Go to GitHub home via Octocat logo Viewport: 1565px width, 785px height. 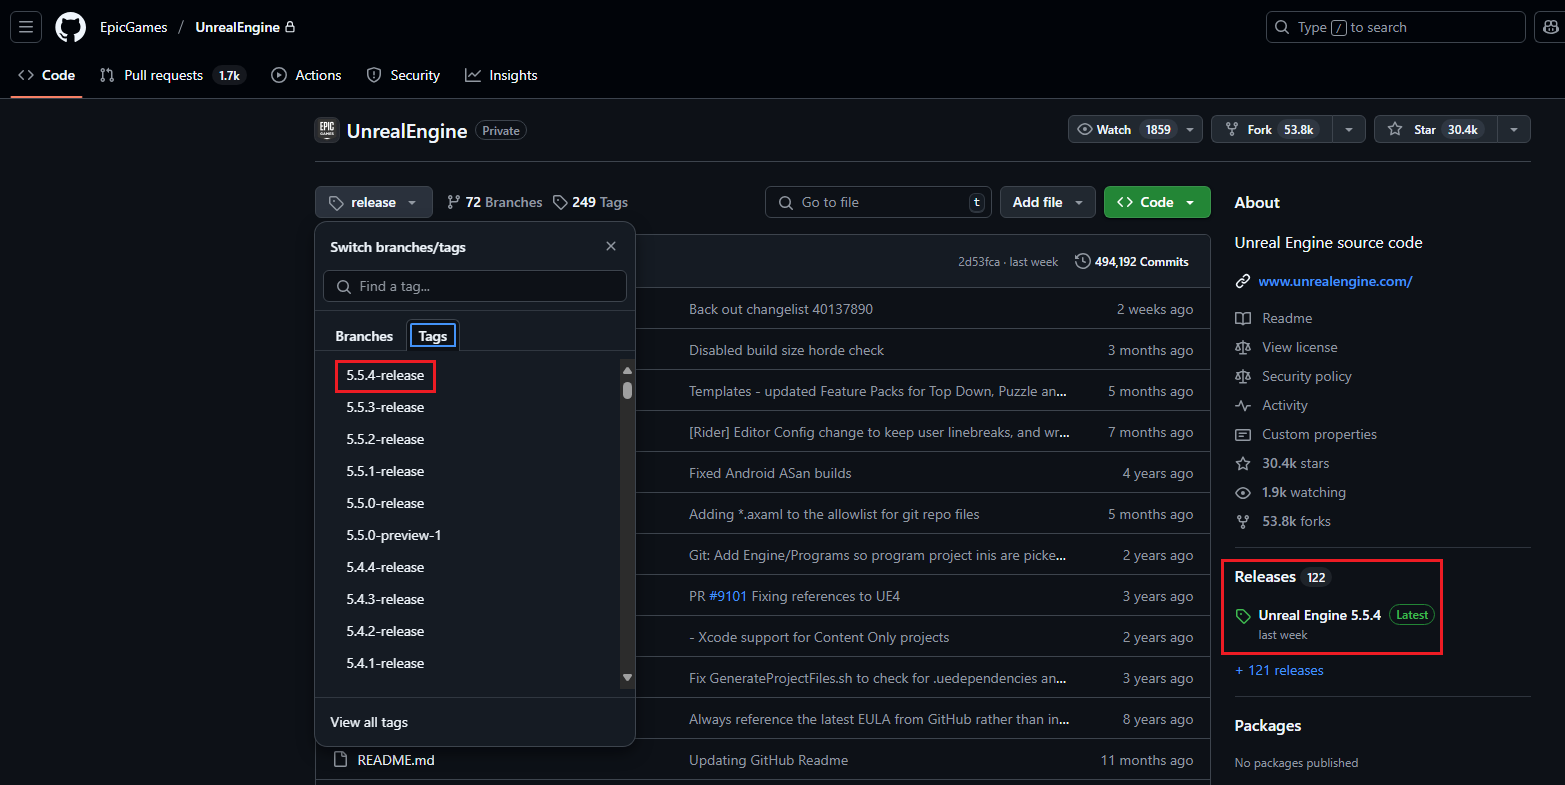(70, 27)
